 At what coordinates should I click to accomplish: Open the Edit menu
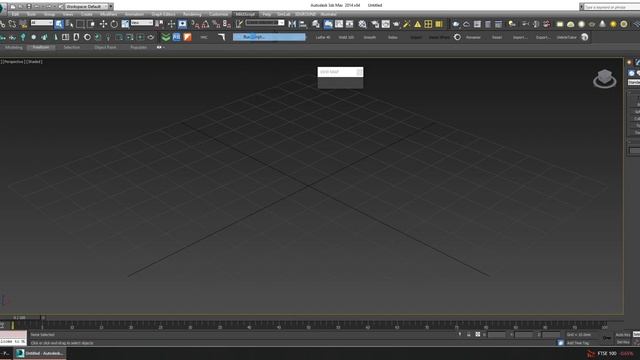click(15, 14)
